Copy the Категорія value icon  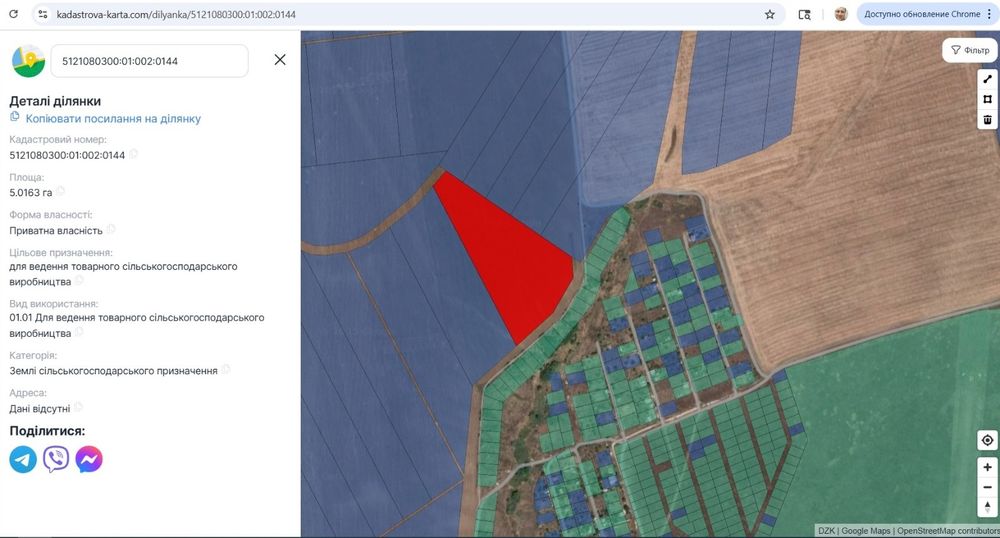click(226, 369)
